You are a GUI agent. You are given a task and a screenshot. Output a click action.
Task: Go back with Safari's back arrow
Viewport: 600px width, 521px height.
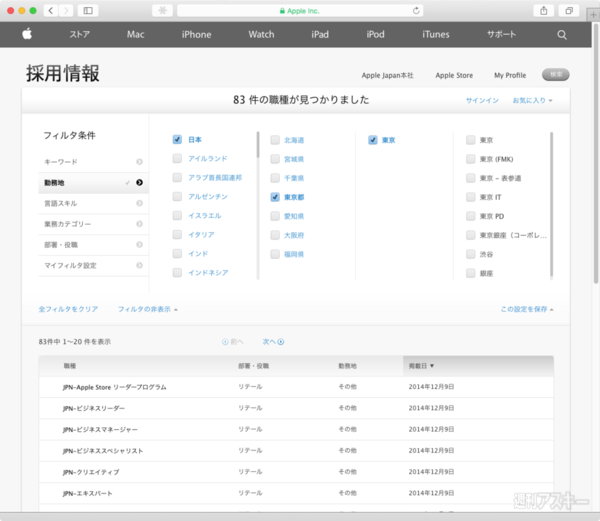[51, 10]
